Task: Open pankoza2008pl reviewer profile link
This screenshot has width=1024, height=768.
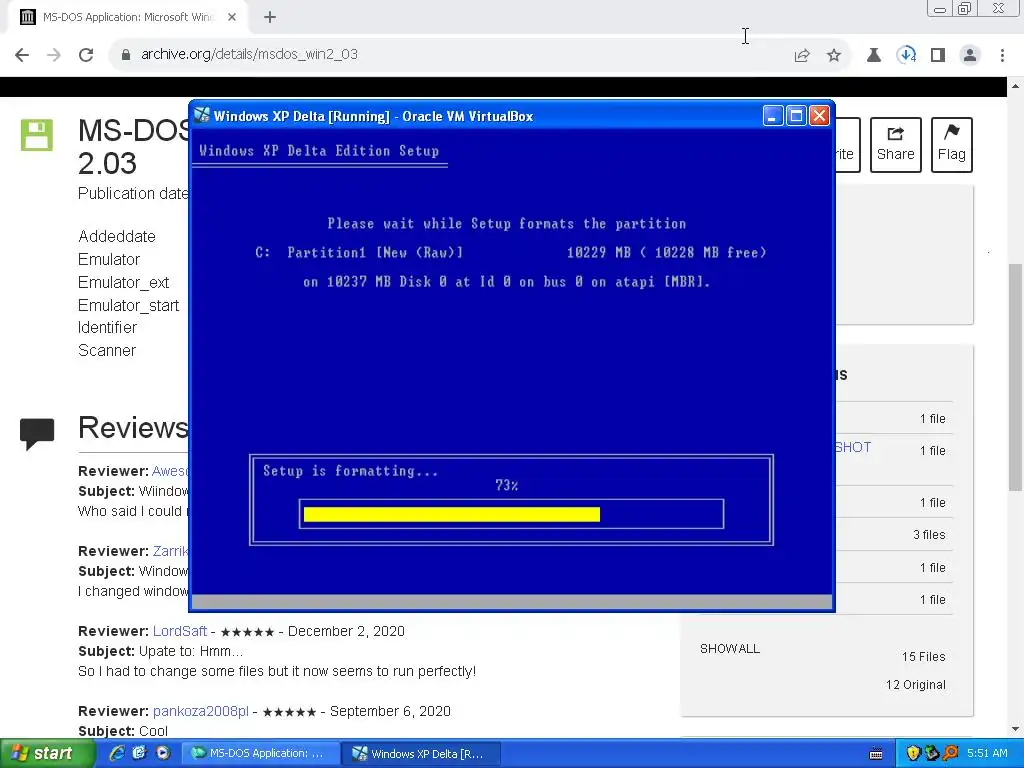Action: pyautogui.click(x=200, y=711)
